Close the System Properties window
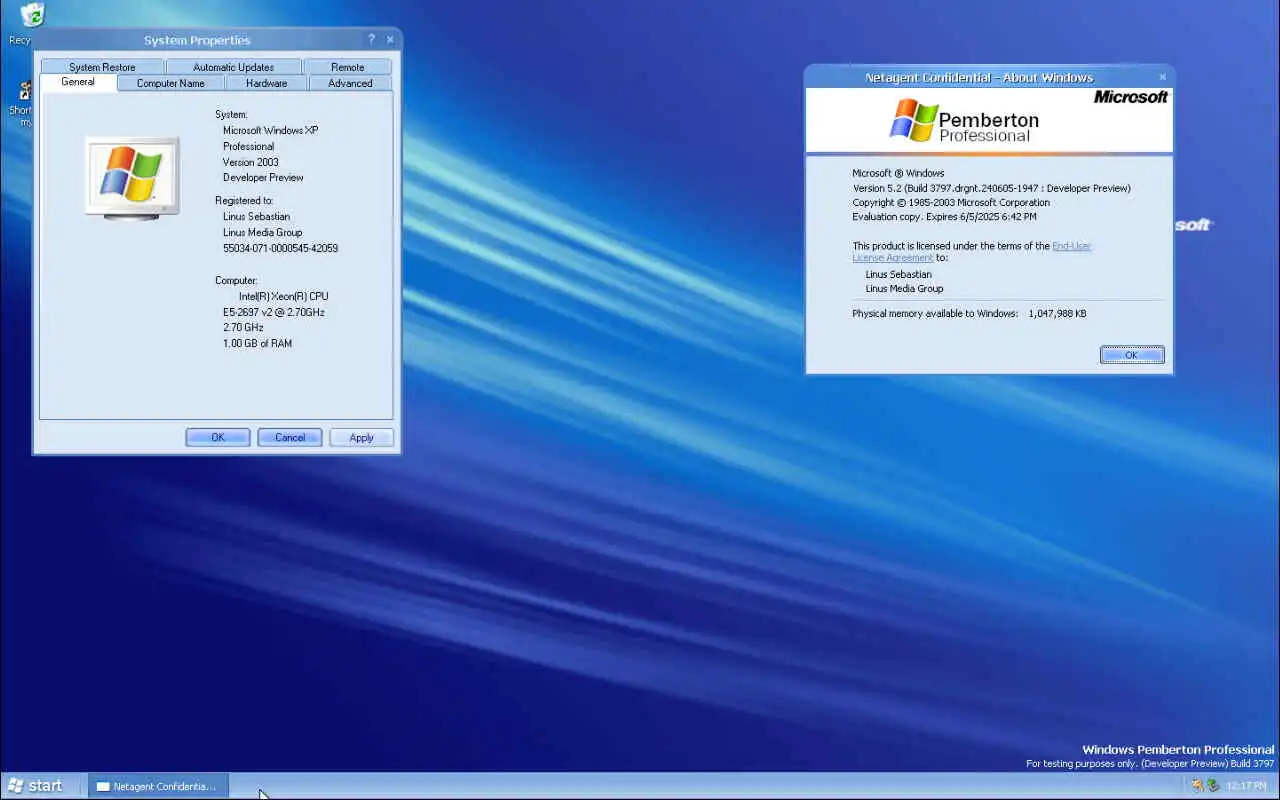 390,40
